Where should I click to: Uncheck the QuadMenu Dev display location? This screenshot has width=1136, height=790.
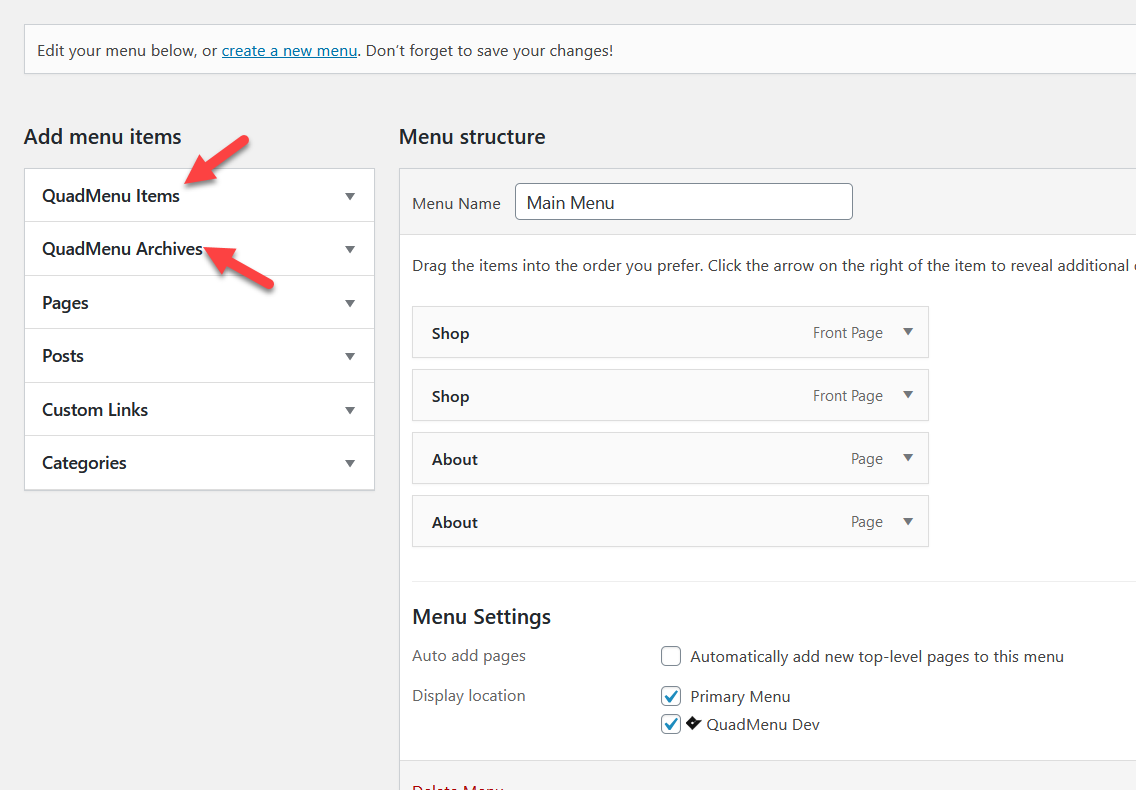(671, 724)
